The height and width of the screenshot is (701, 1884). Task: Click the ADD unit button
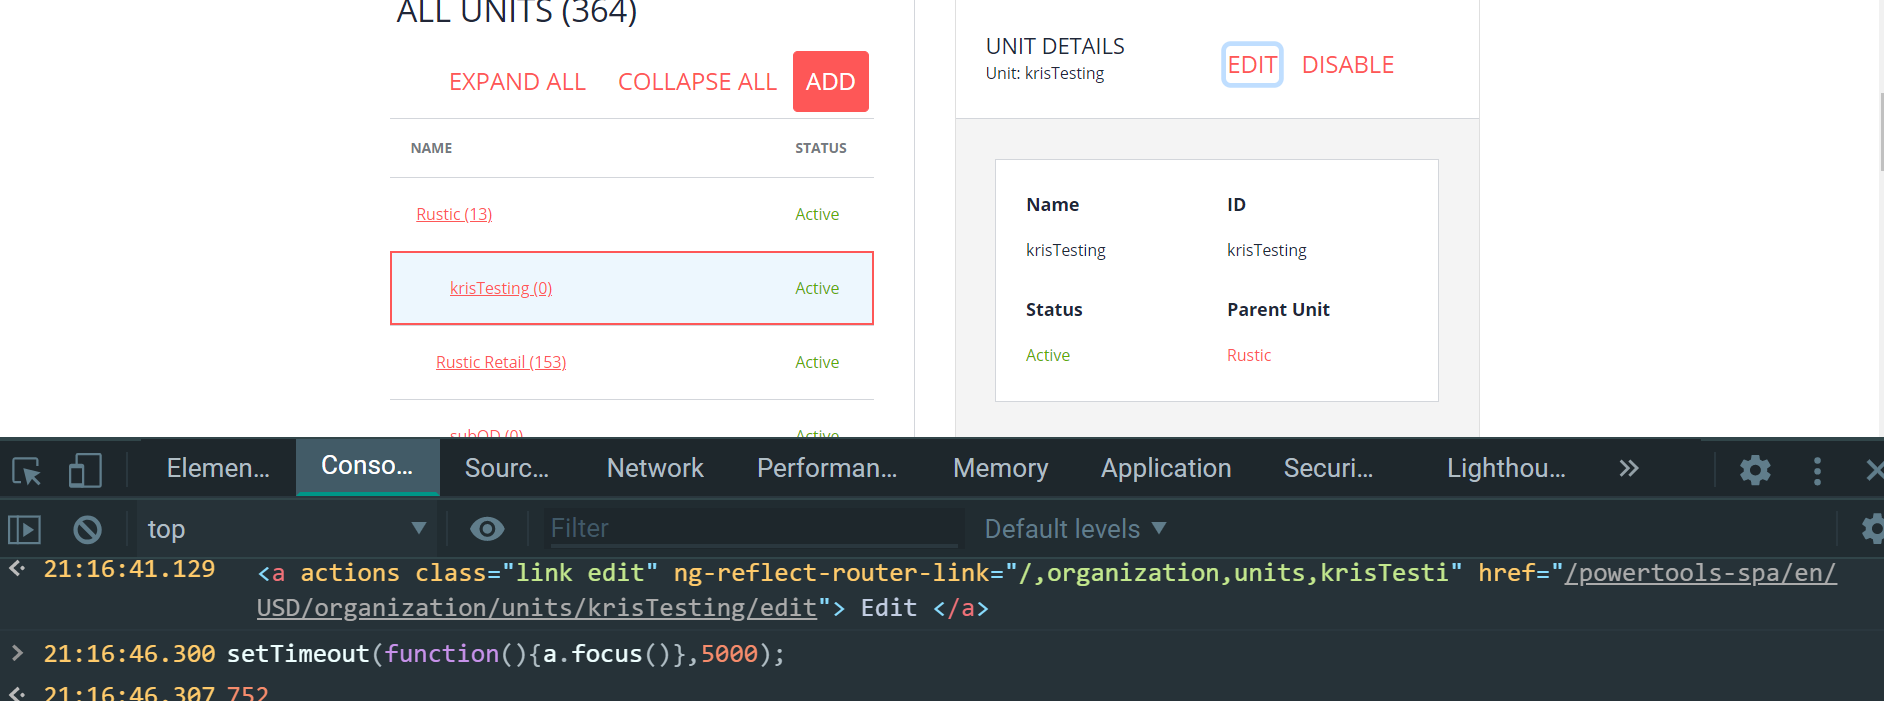coord(831,81)
